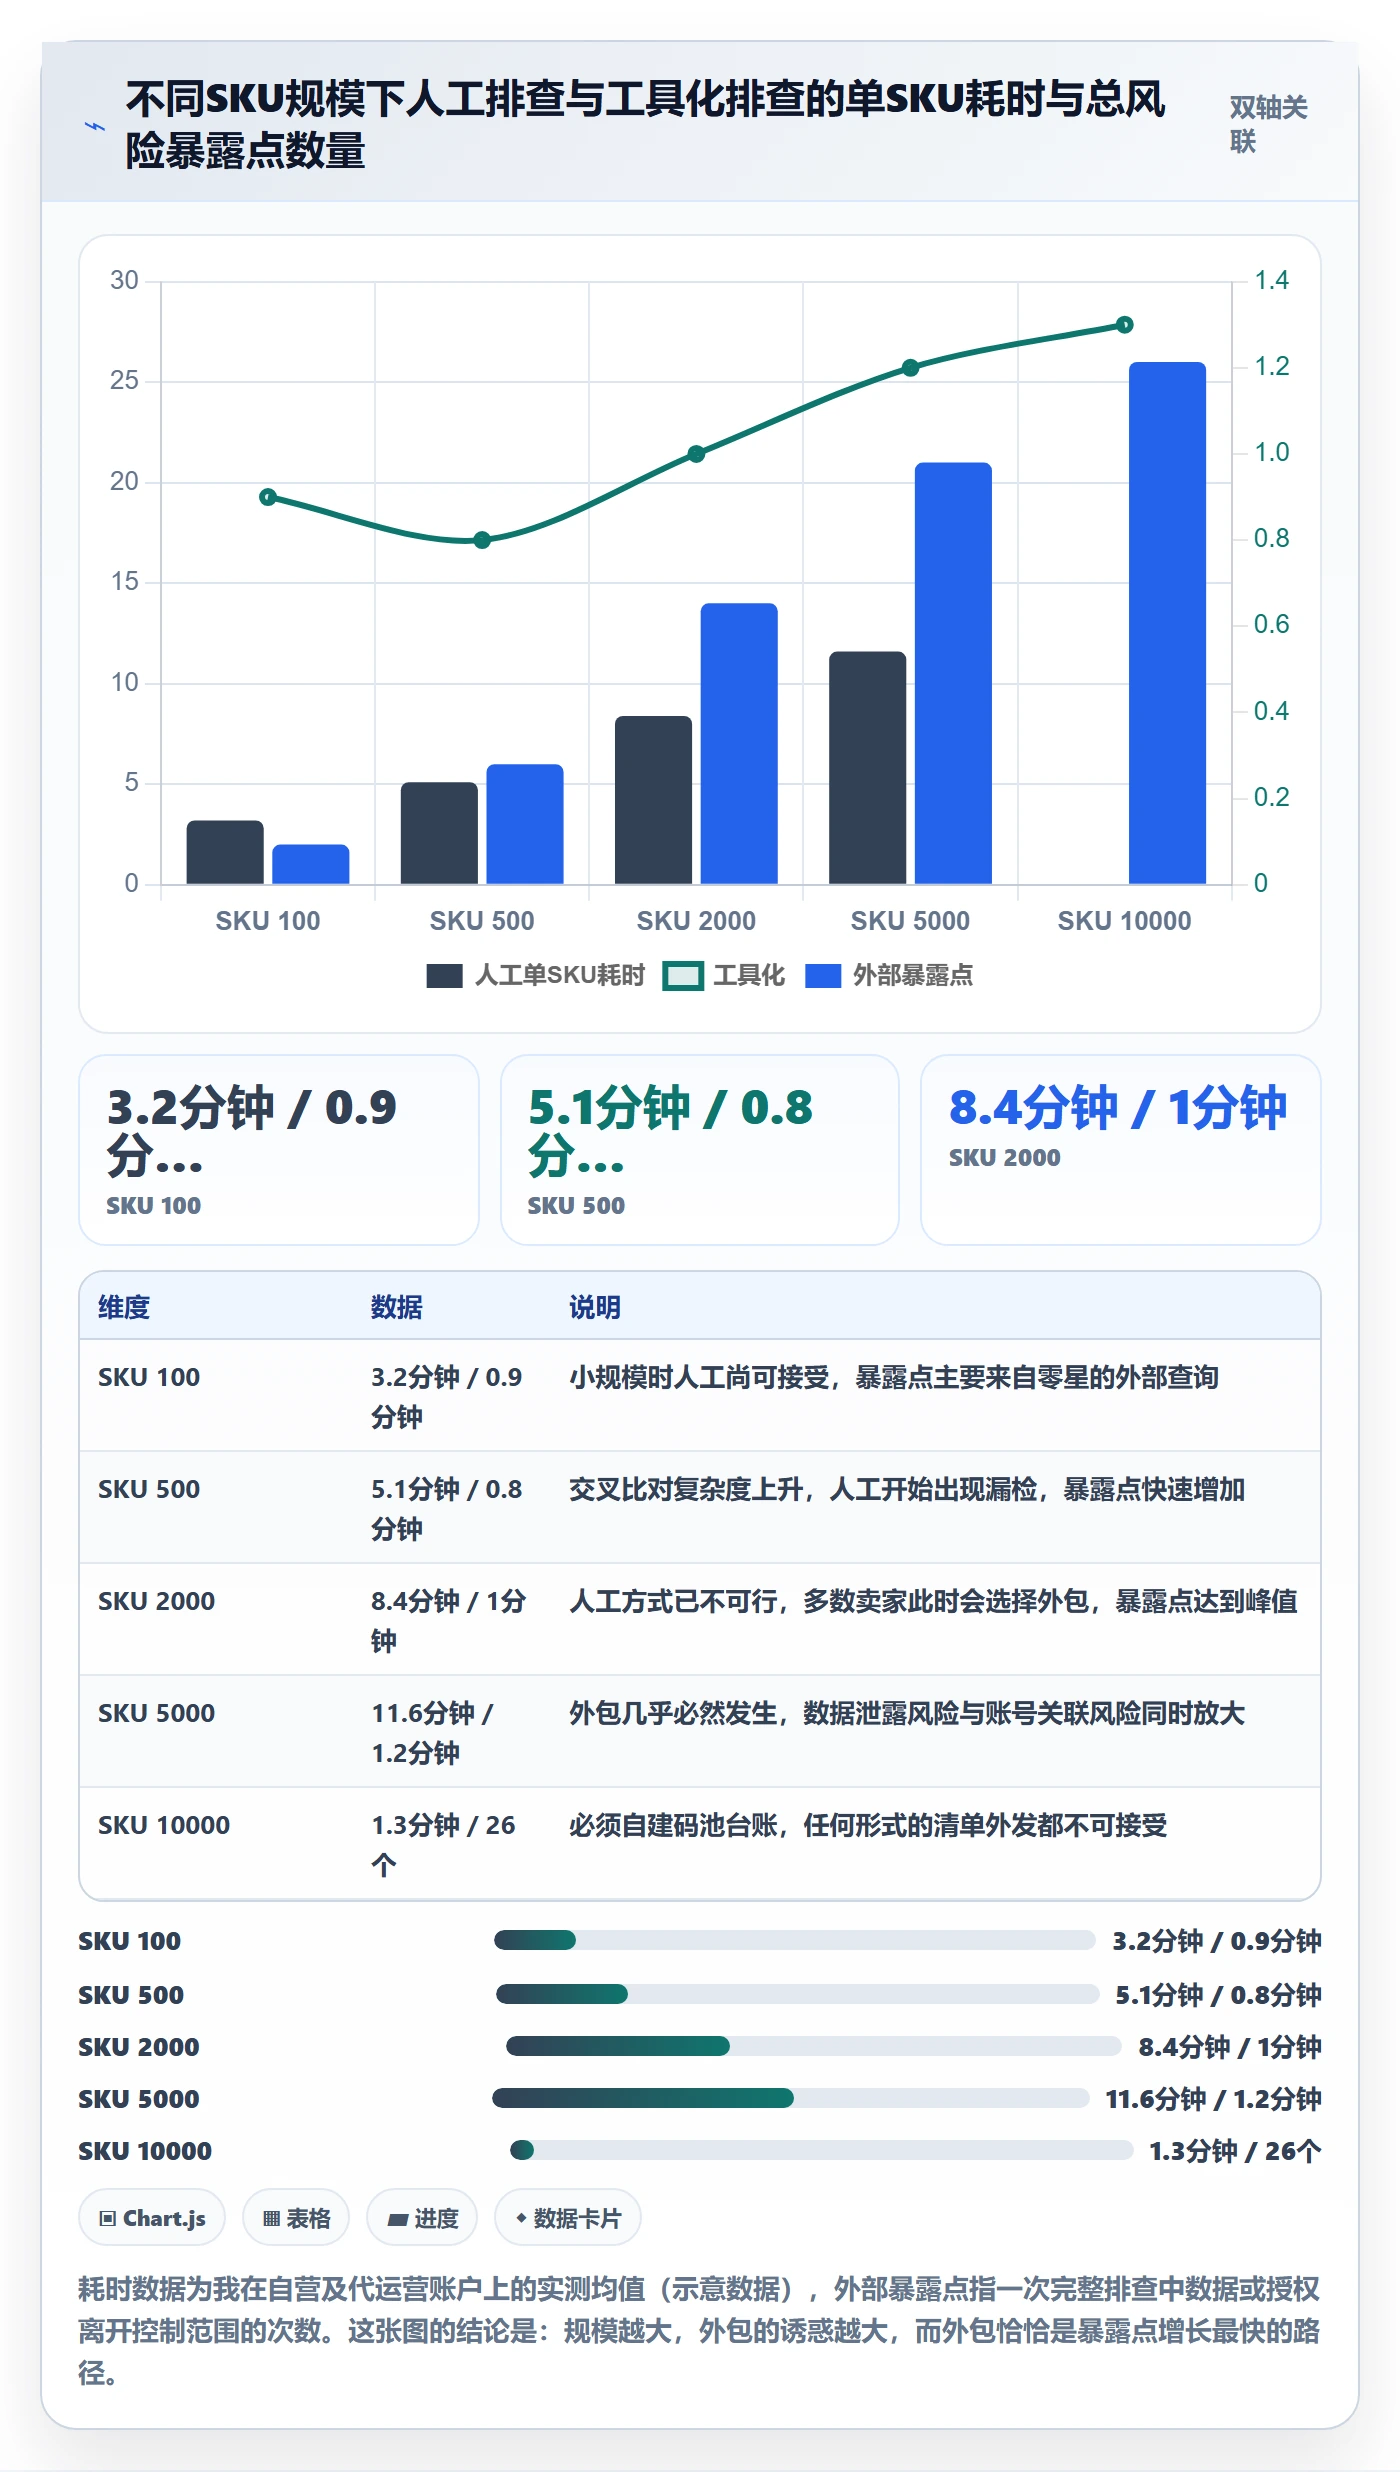1400x2472 pixels.
Task: Click the SKU 2000 table row label
Action: (156, 1601)
